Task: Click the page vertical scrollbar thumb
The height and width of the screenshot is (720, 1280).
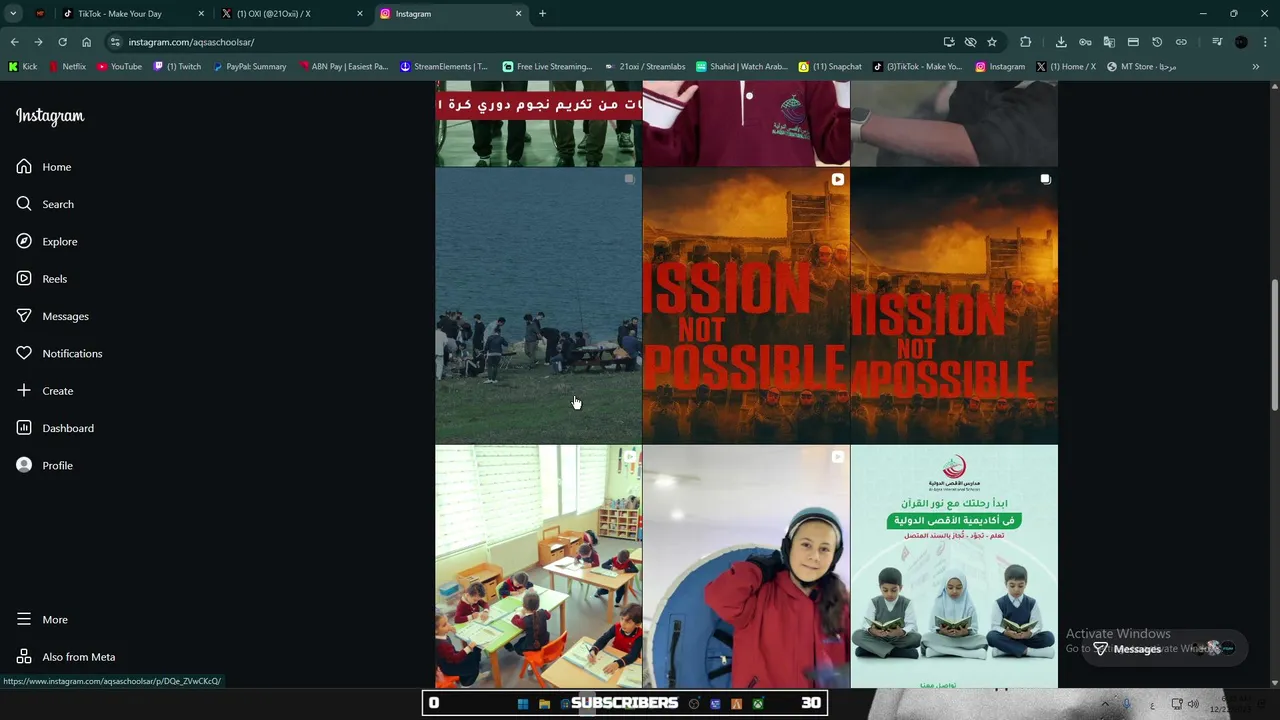Action: coord(1274,345)
